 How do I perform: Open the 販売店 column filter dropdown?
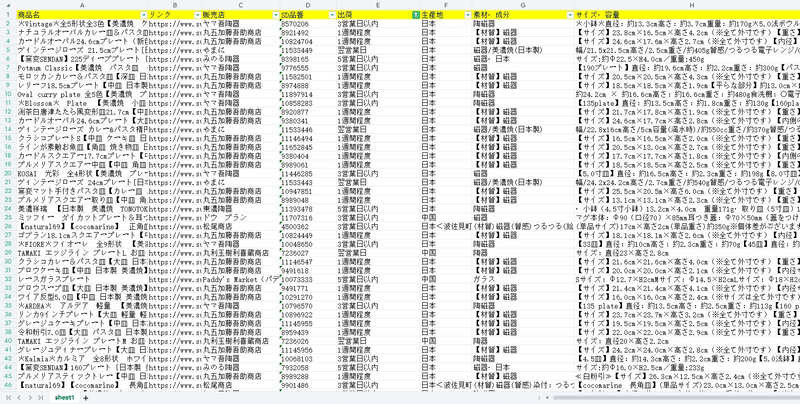(x=276, y=15)
